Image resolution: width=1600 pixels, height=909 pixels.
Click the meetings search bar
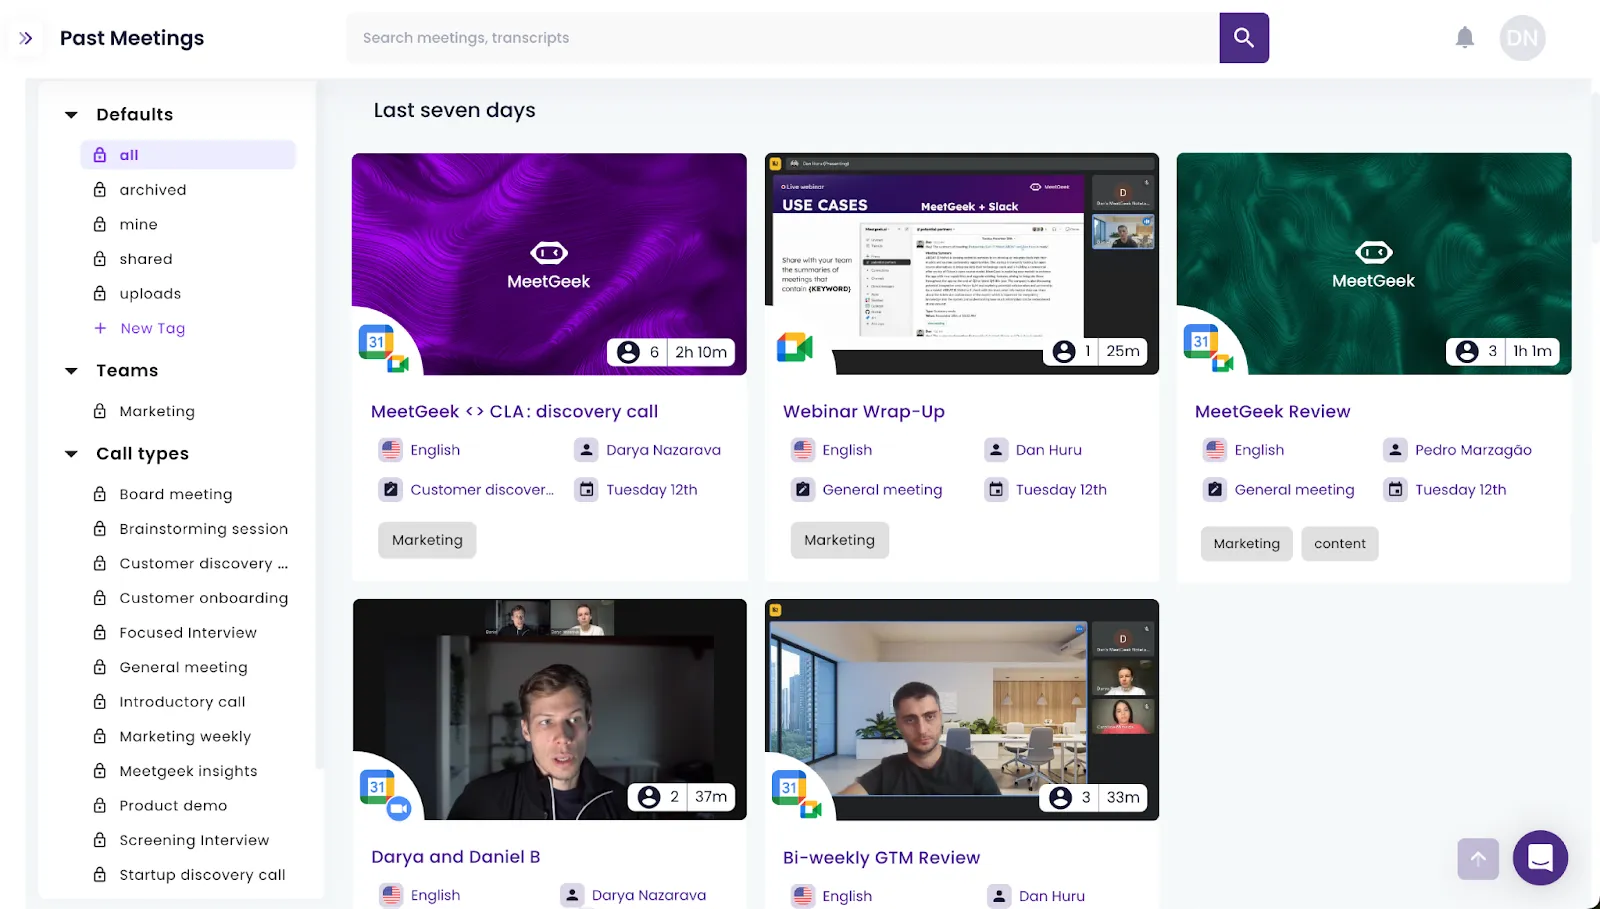(700, 37)
